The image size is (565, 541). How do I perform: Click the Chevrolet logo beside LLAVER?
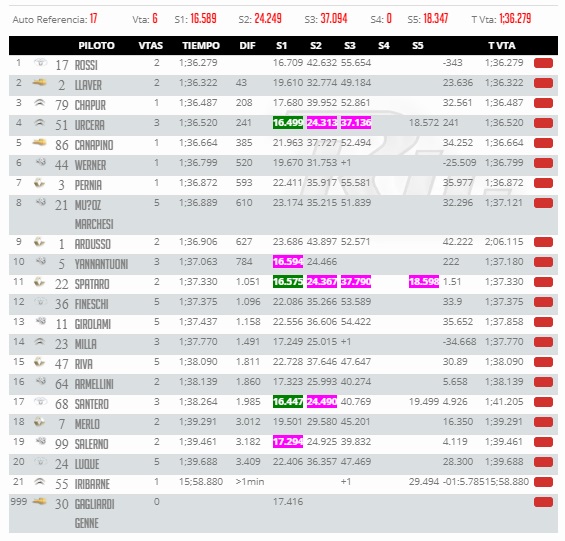tap(40, 83)
